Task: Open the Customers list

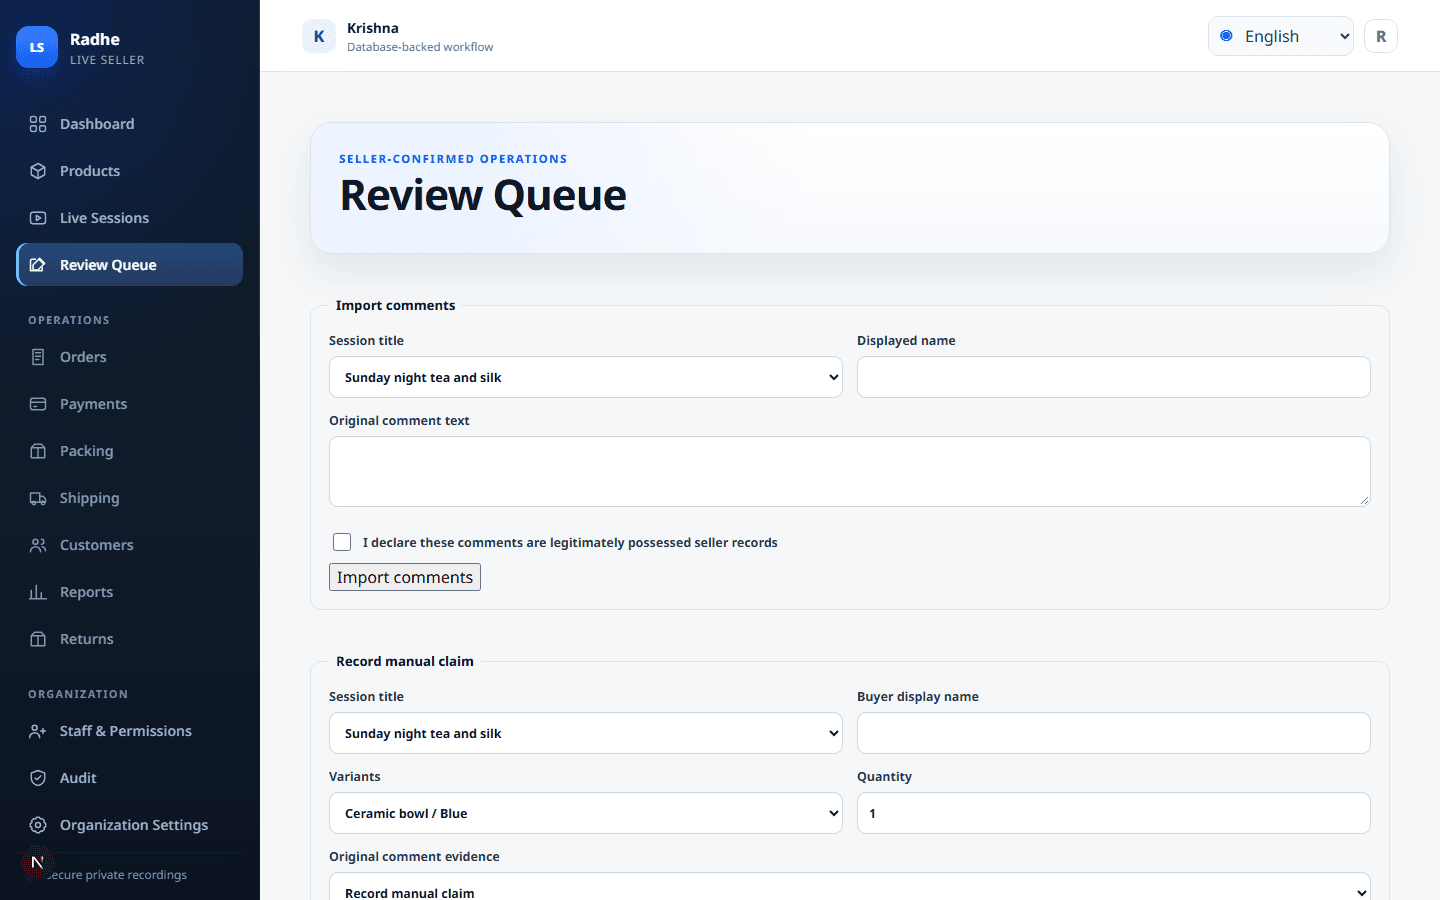Action: tap(130, 545)
